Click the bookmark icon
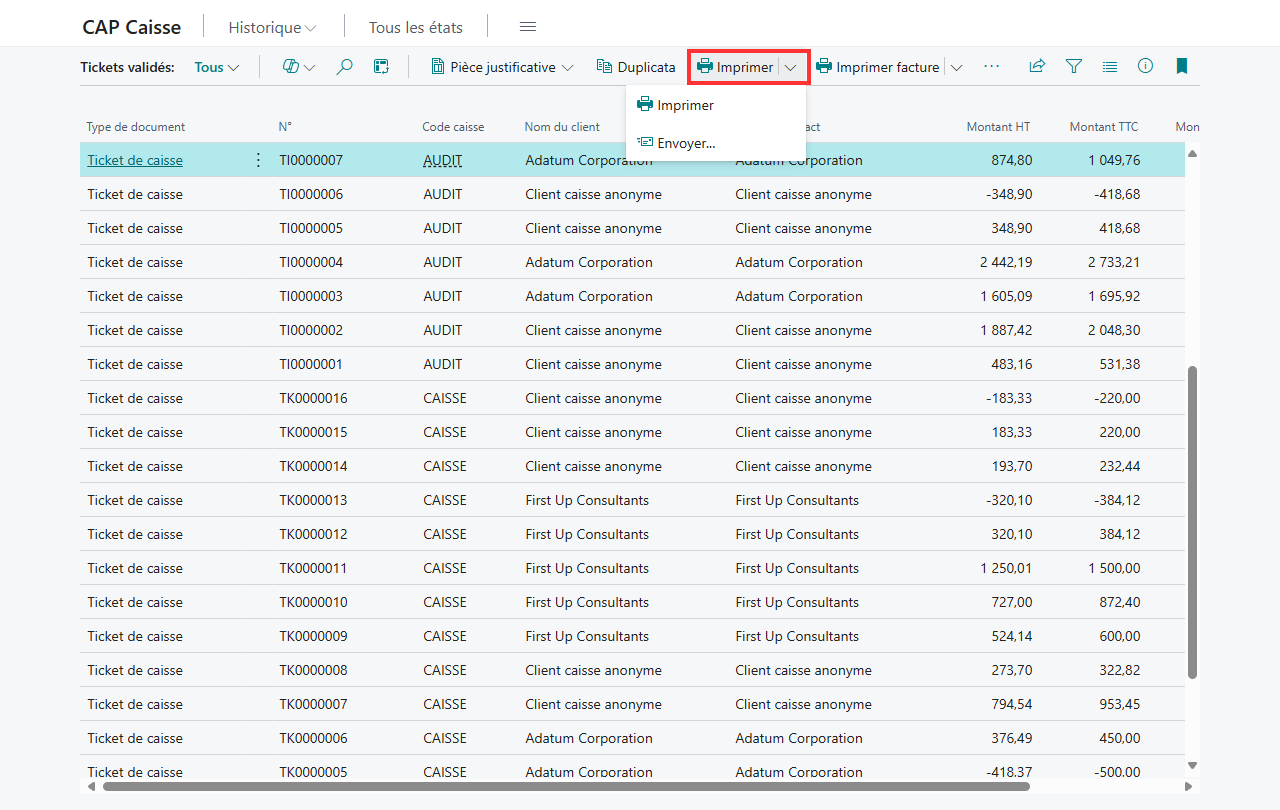Viewport: 1280px width, 810px height. click(1182, 67)
